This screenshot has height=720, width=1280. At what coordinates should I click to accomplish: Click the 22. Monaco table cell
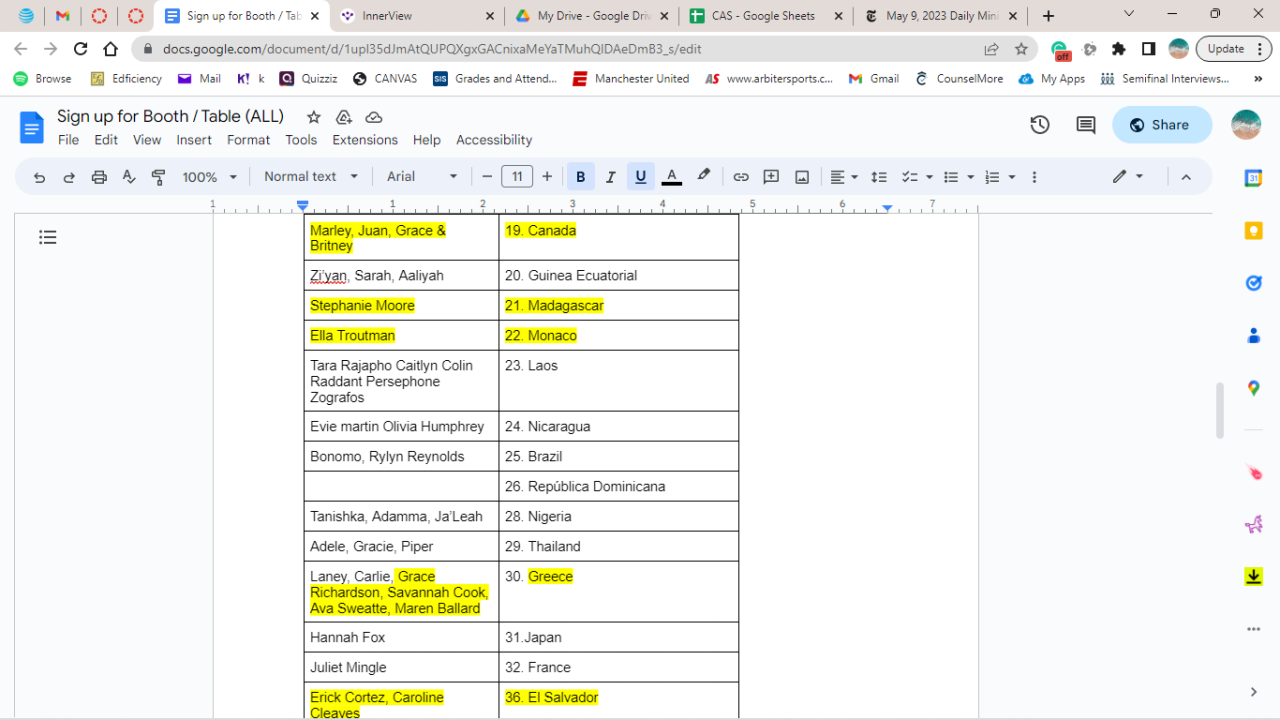click(618, 335)
